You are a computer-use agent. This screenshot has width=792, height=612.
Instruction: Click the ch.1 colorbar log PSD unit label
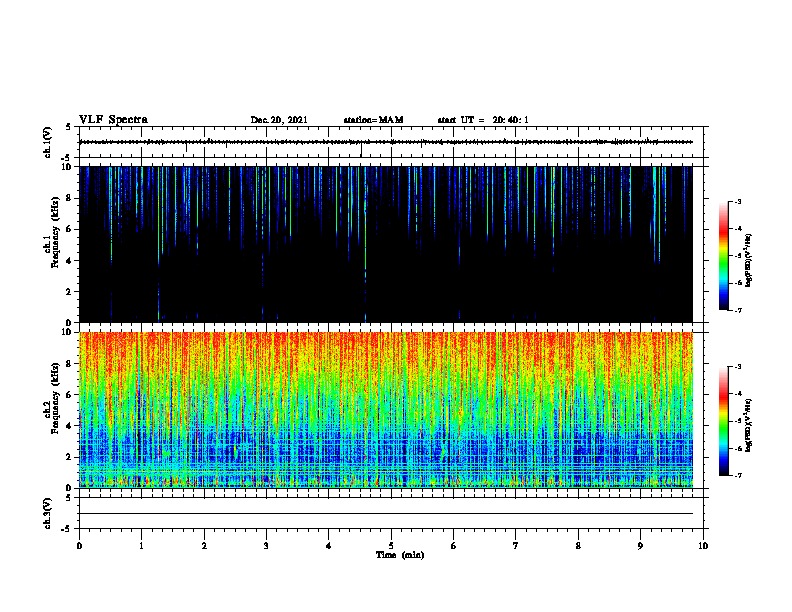[x=749, y=260]
